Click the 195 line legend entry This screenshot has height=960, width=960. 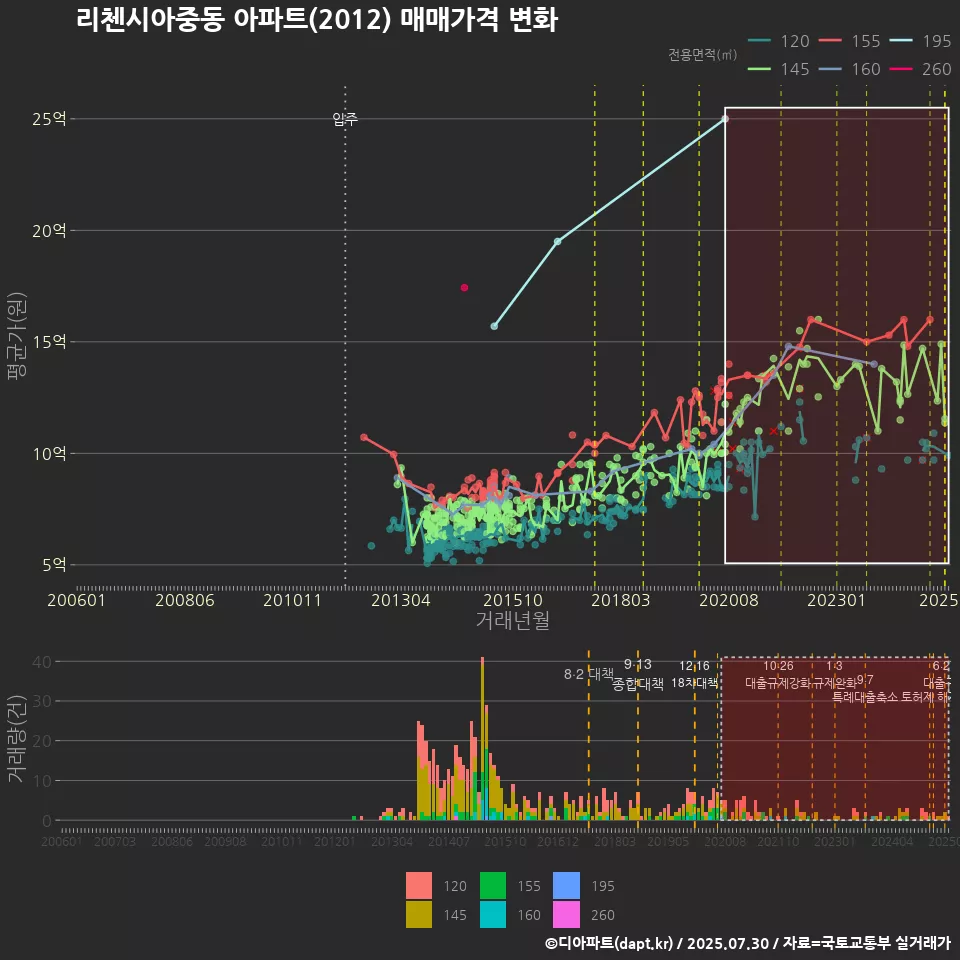pos(921,41)
